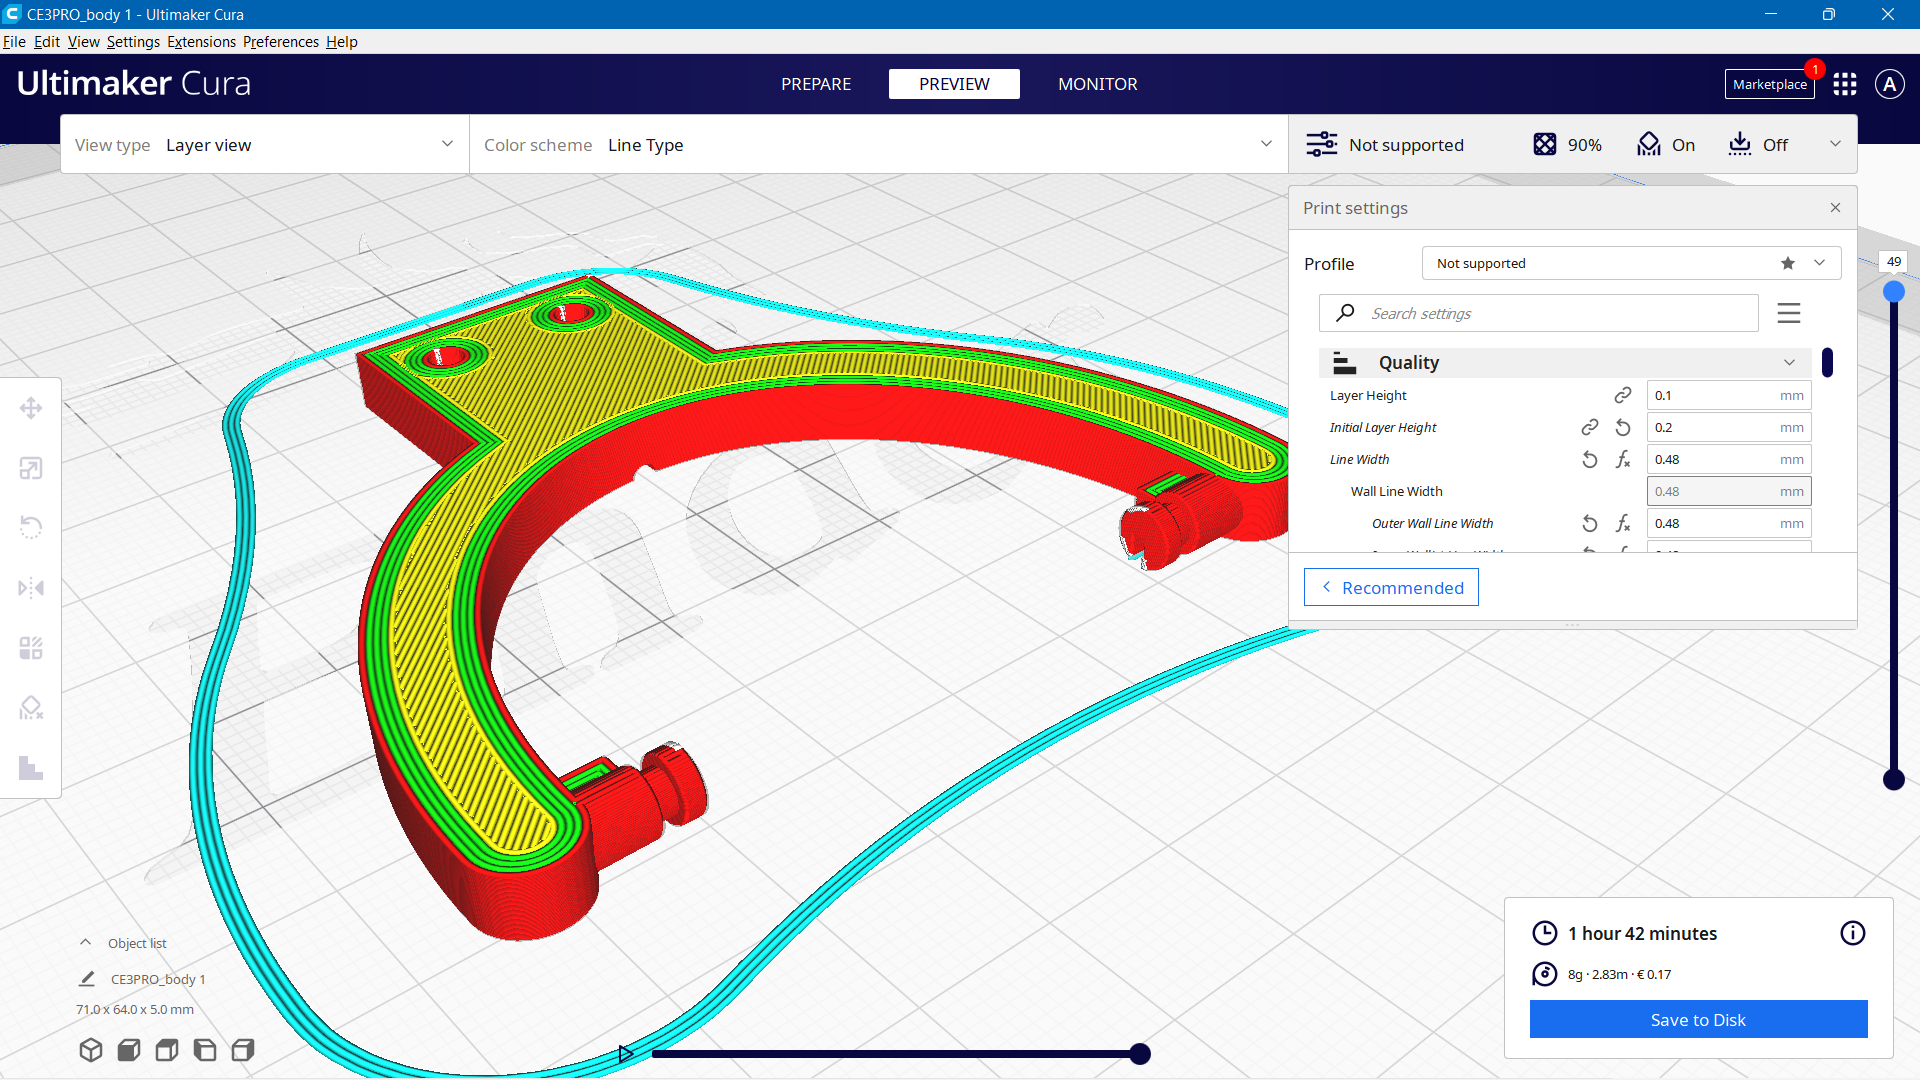Open Per Model Settings tool

31,648
